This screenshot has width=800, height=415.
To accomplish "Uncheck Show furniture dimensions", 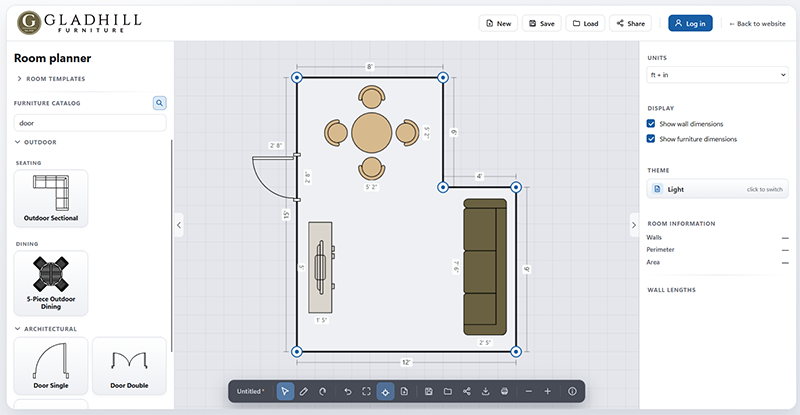I will (651, 139).
